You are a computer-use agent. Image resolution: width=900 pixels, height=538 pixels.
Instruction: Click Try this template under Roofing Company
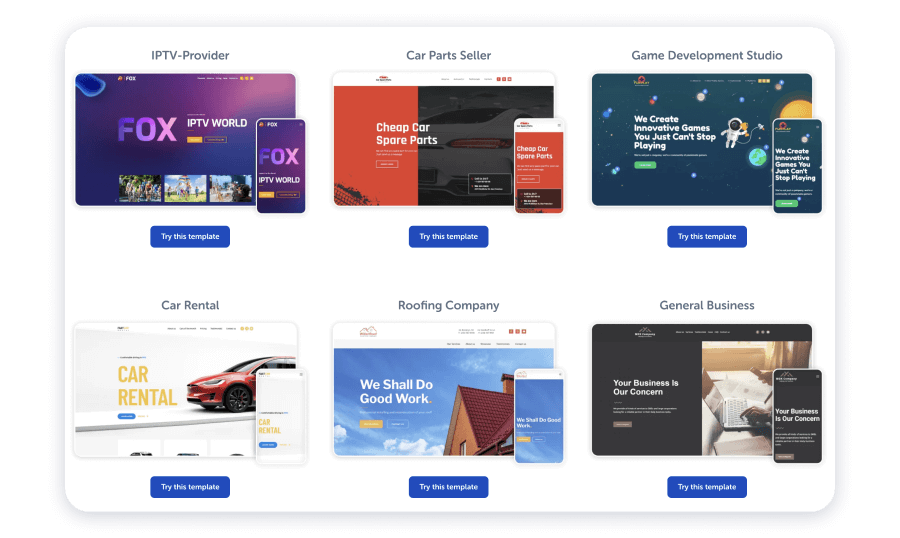coord(448,487)
